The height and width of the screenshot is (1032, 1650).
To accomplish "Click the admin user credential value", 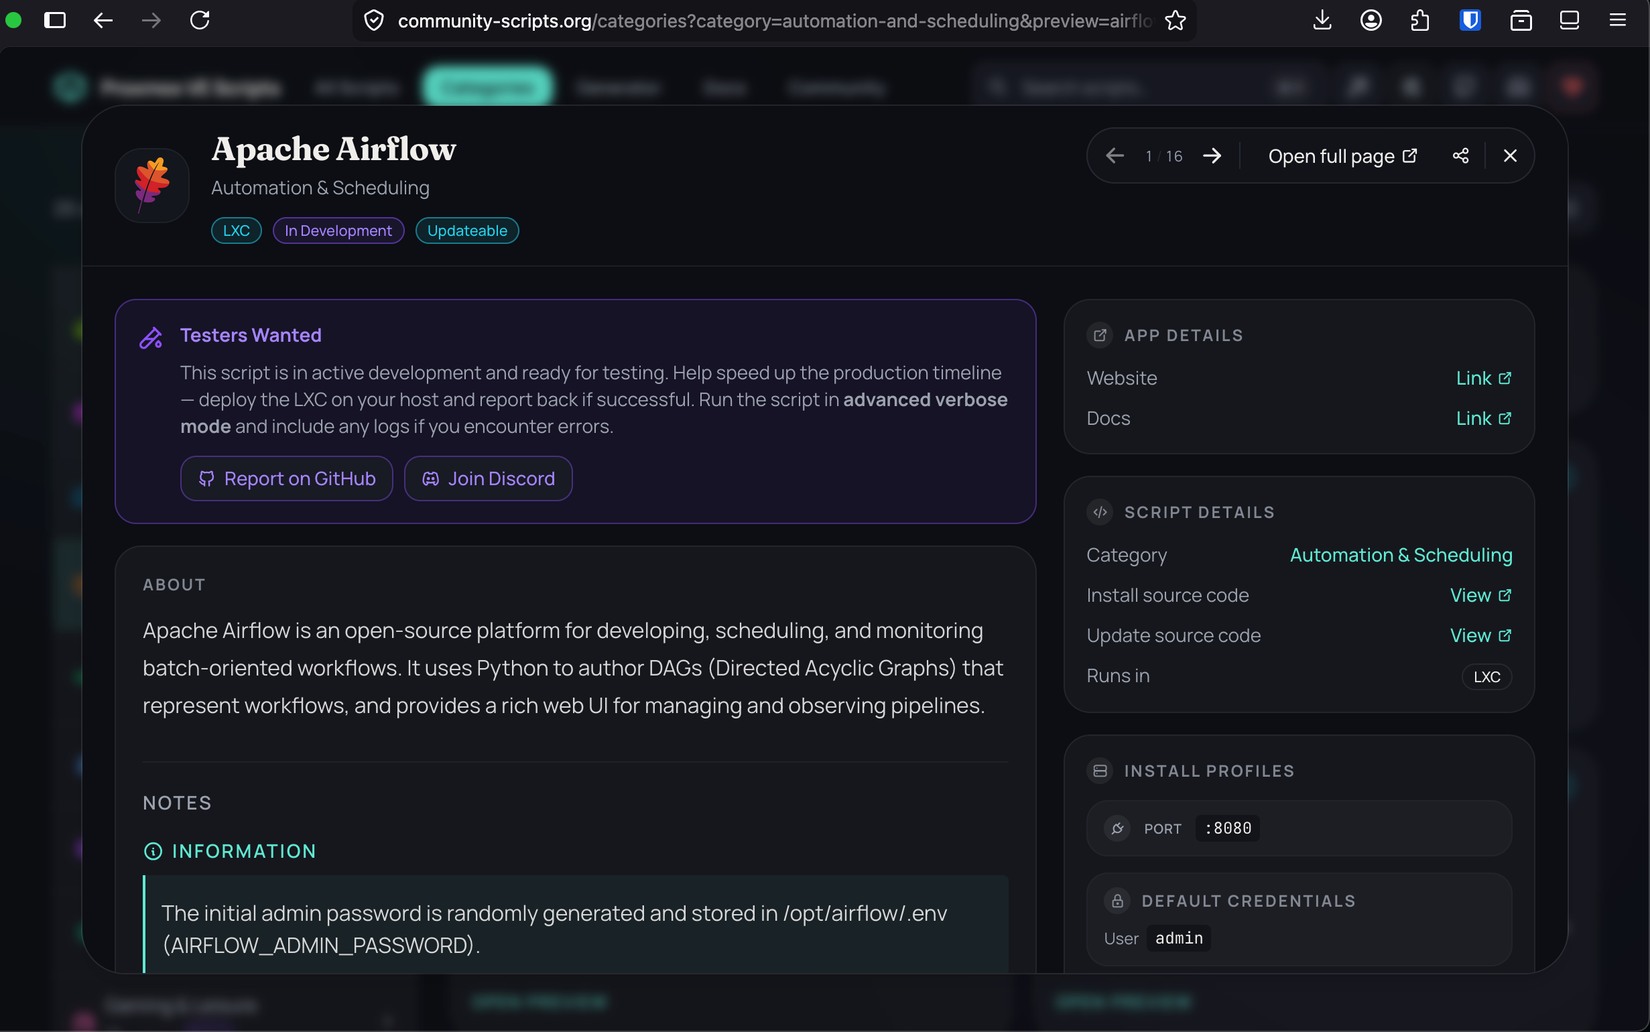I will coord(1179,938).
